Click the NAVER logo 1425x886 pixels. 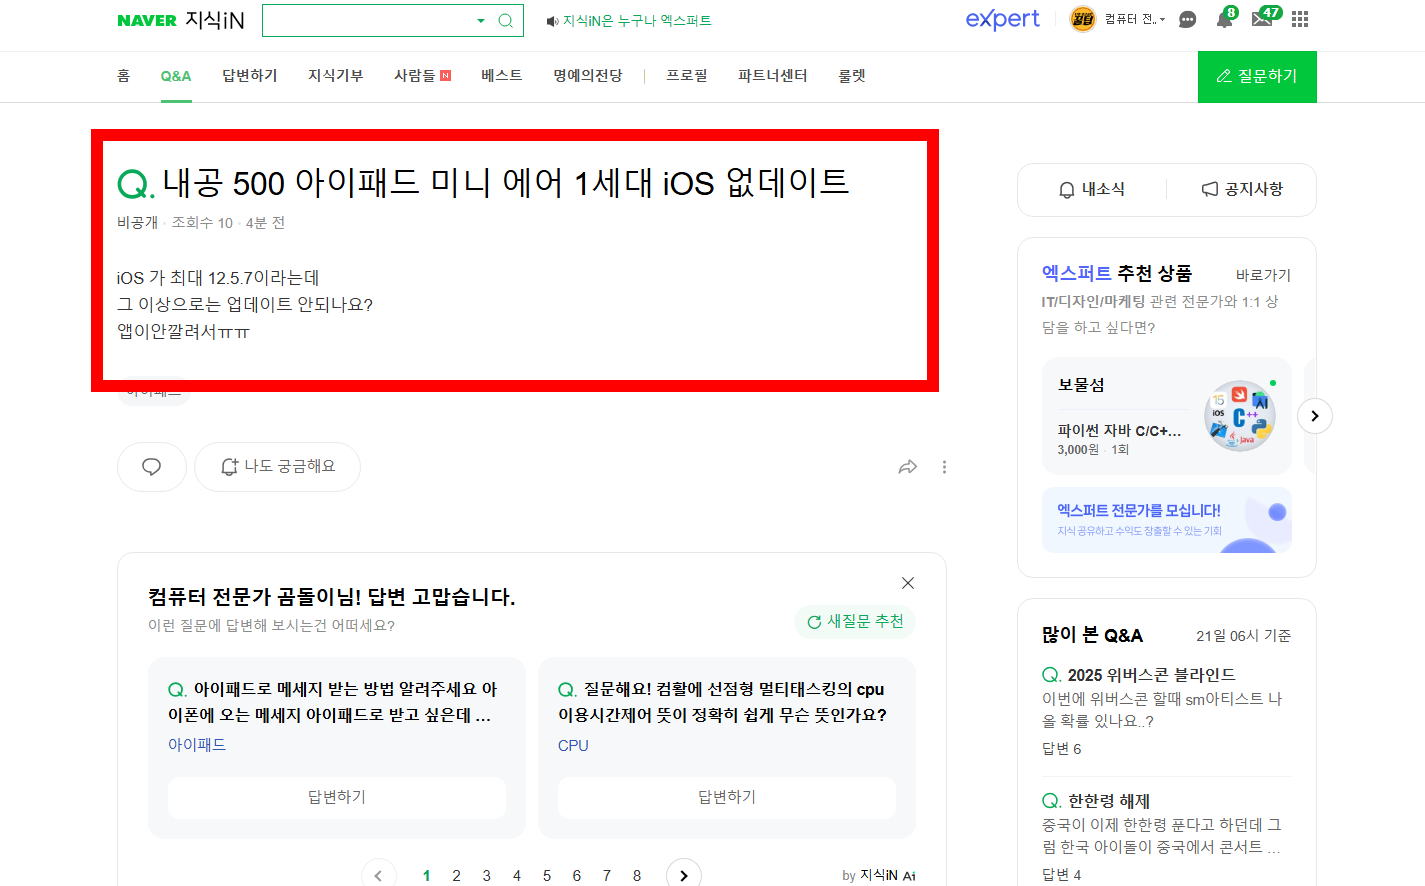click(147, 20)
